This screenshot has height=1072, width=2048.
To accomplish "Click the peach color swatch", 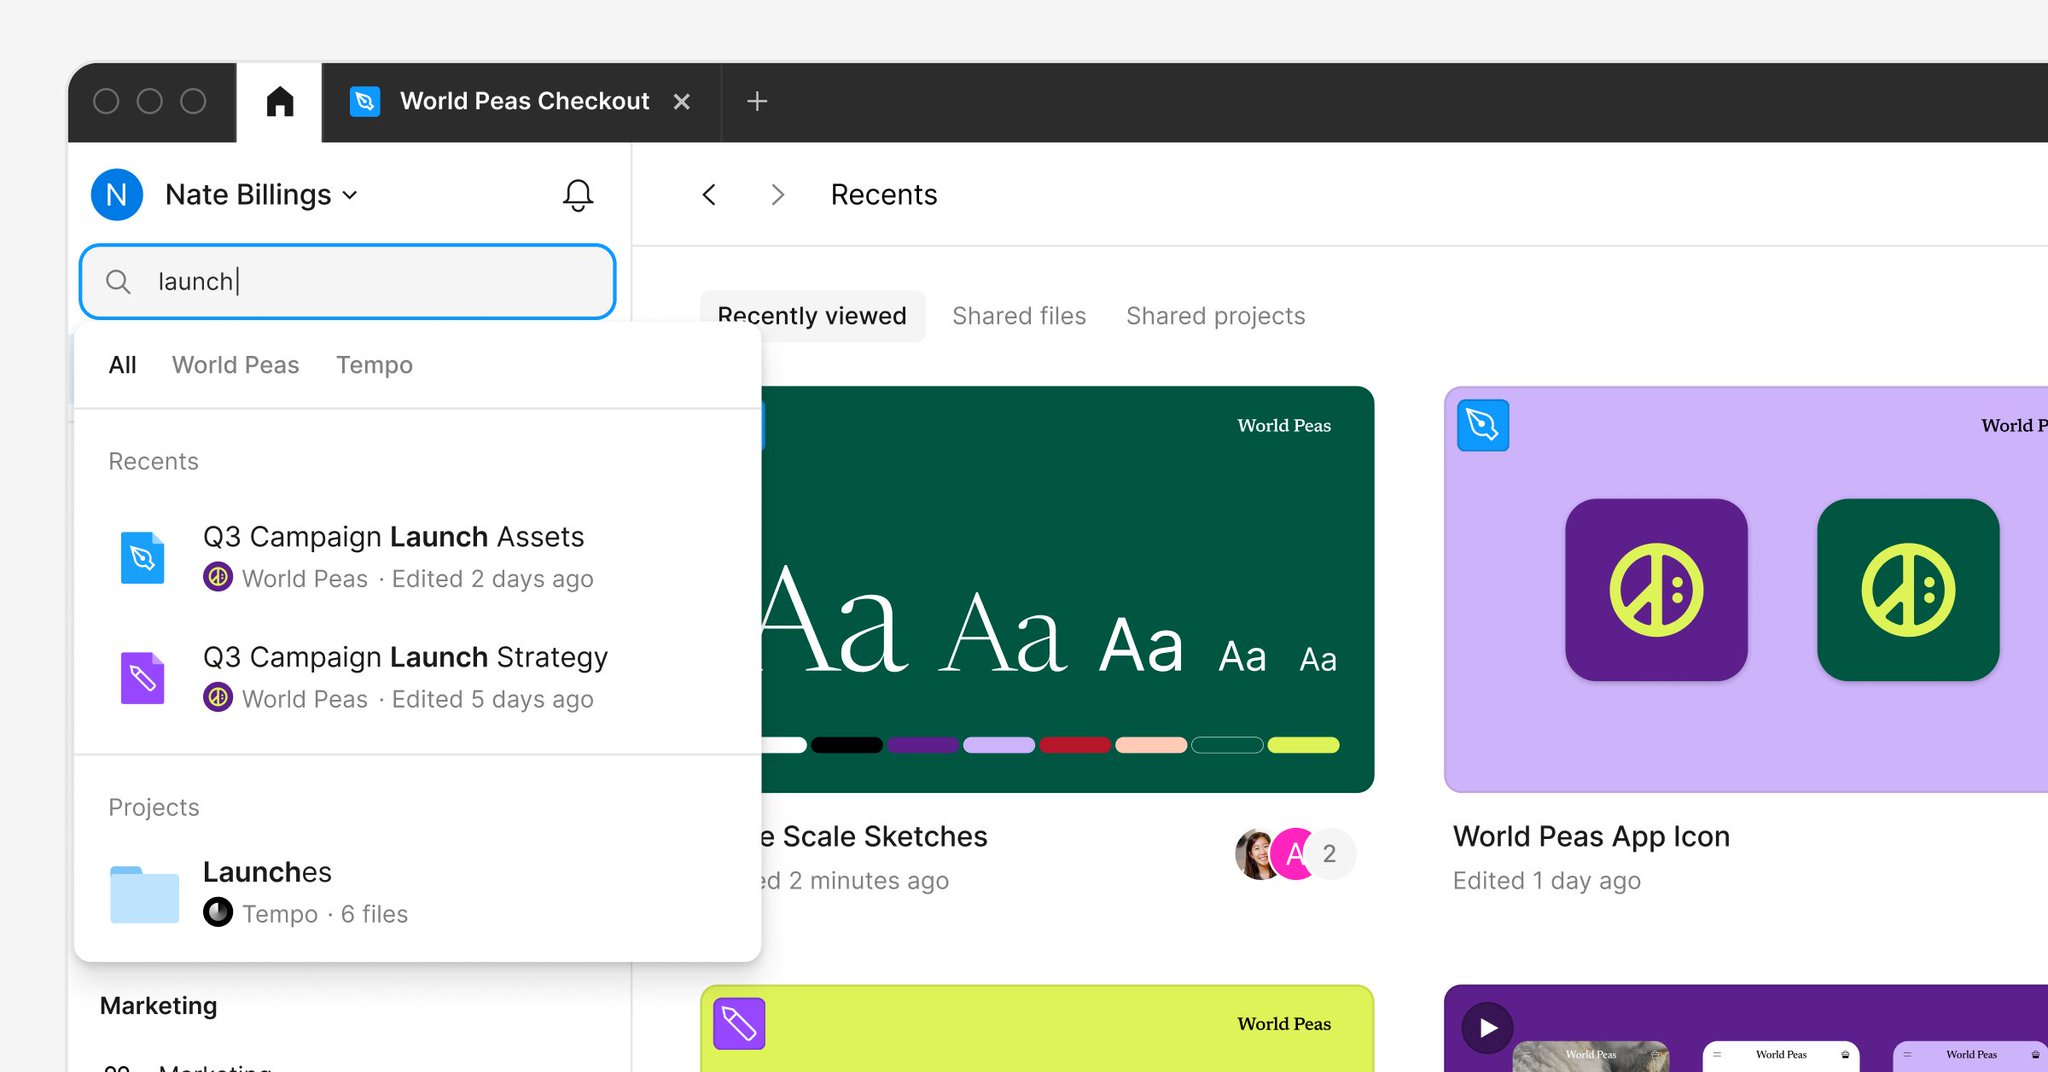I will click(x=1151, y=745).
